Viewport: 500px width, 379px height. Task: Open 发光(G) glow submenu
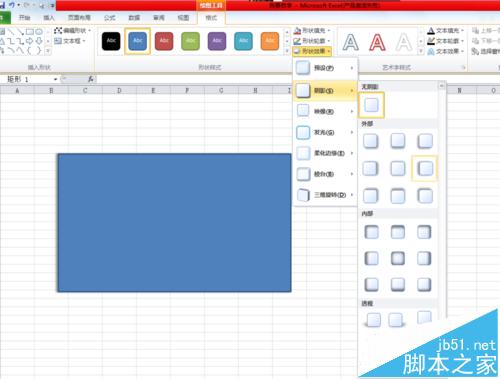(x=325, y=132)
